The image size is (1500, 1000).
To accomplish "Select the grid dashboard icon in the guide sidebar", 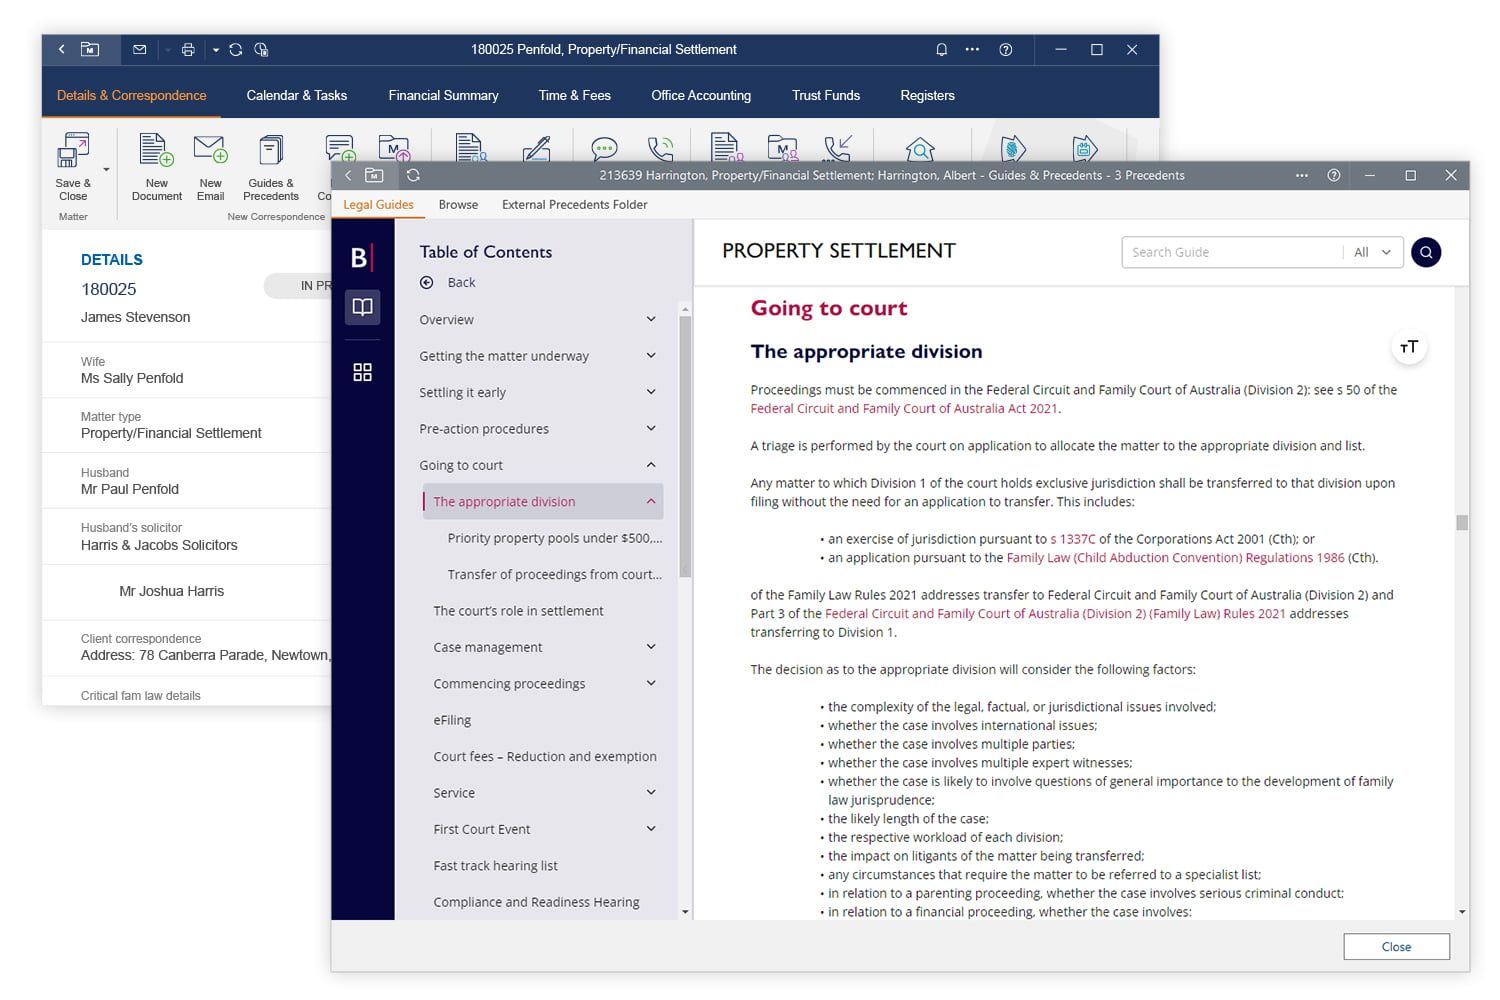I will pos(362,372).
